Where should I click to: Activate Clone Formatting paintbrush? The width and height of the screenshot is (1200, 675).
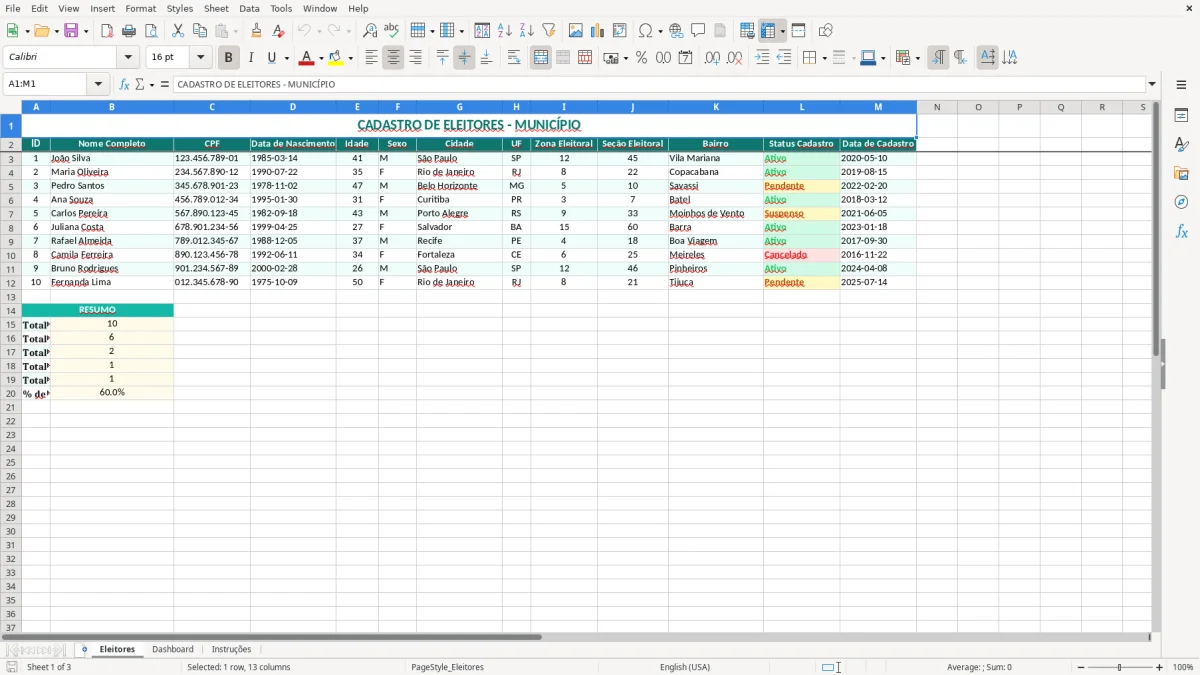click(x=257, y=31)
